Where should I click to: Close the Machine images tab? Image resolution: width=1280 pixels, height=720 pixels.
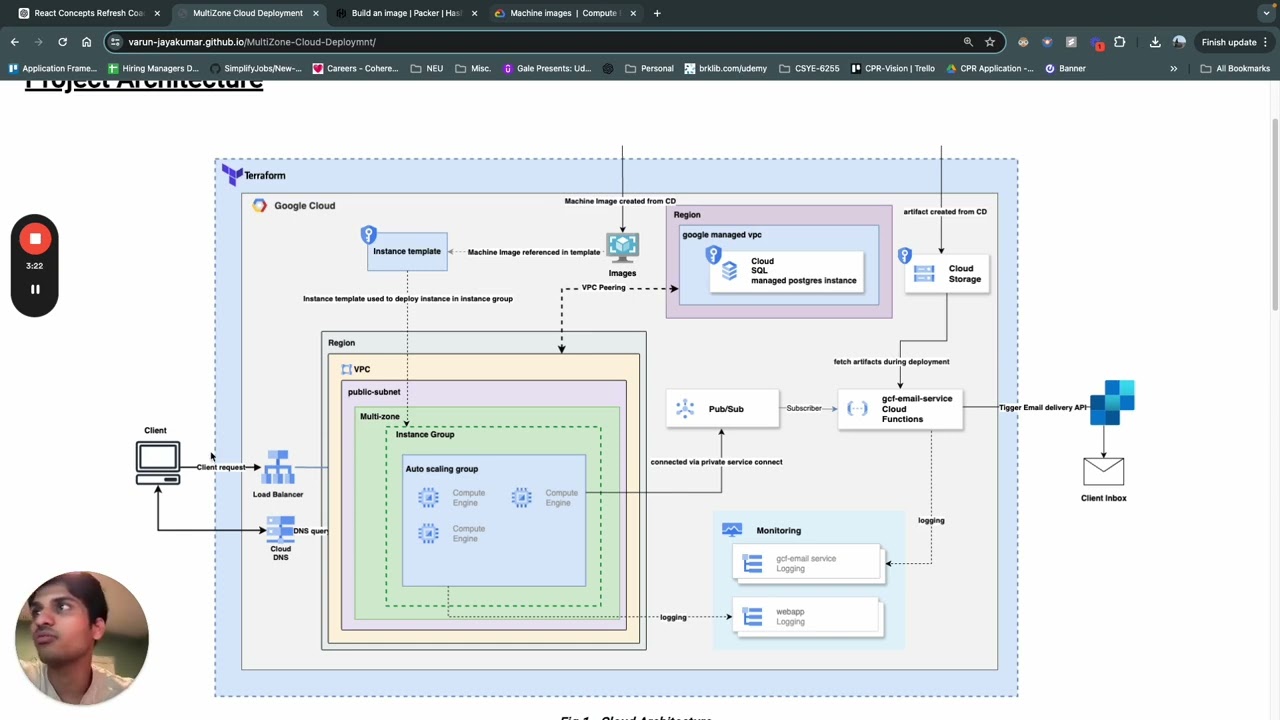(633, 13)
